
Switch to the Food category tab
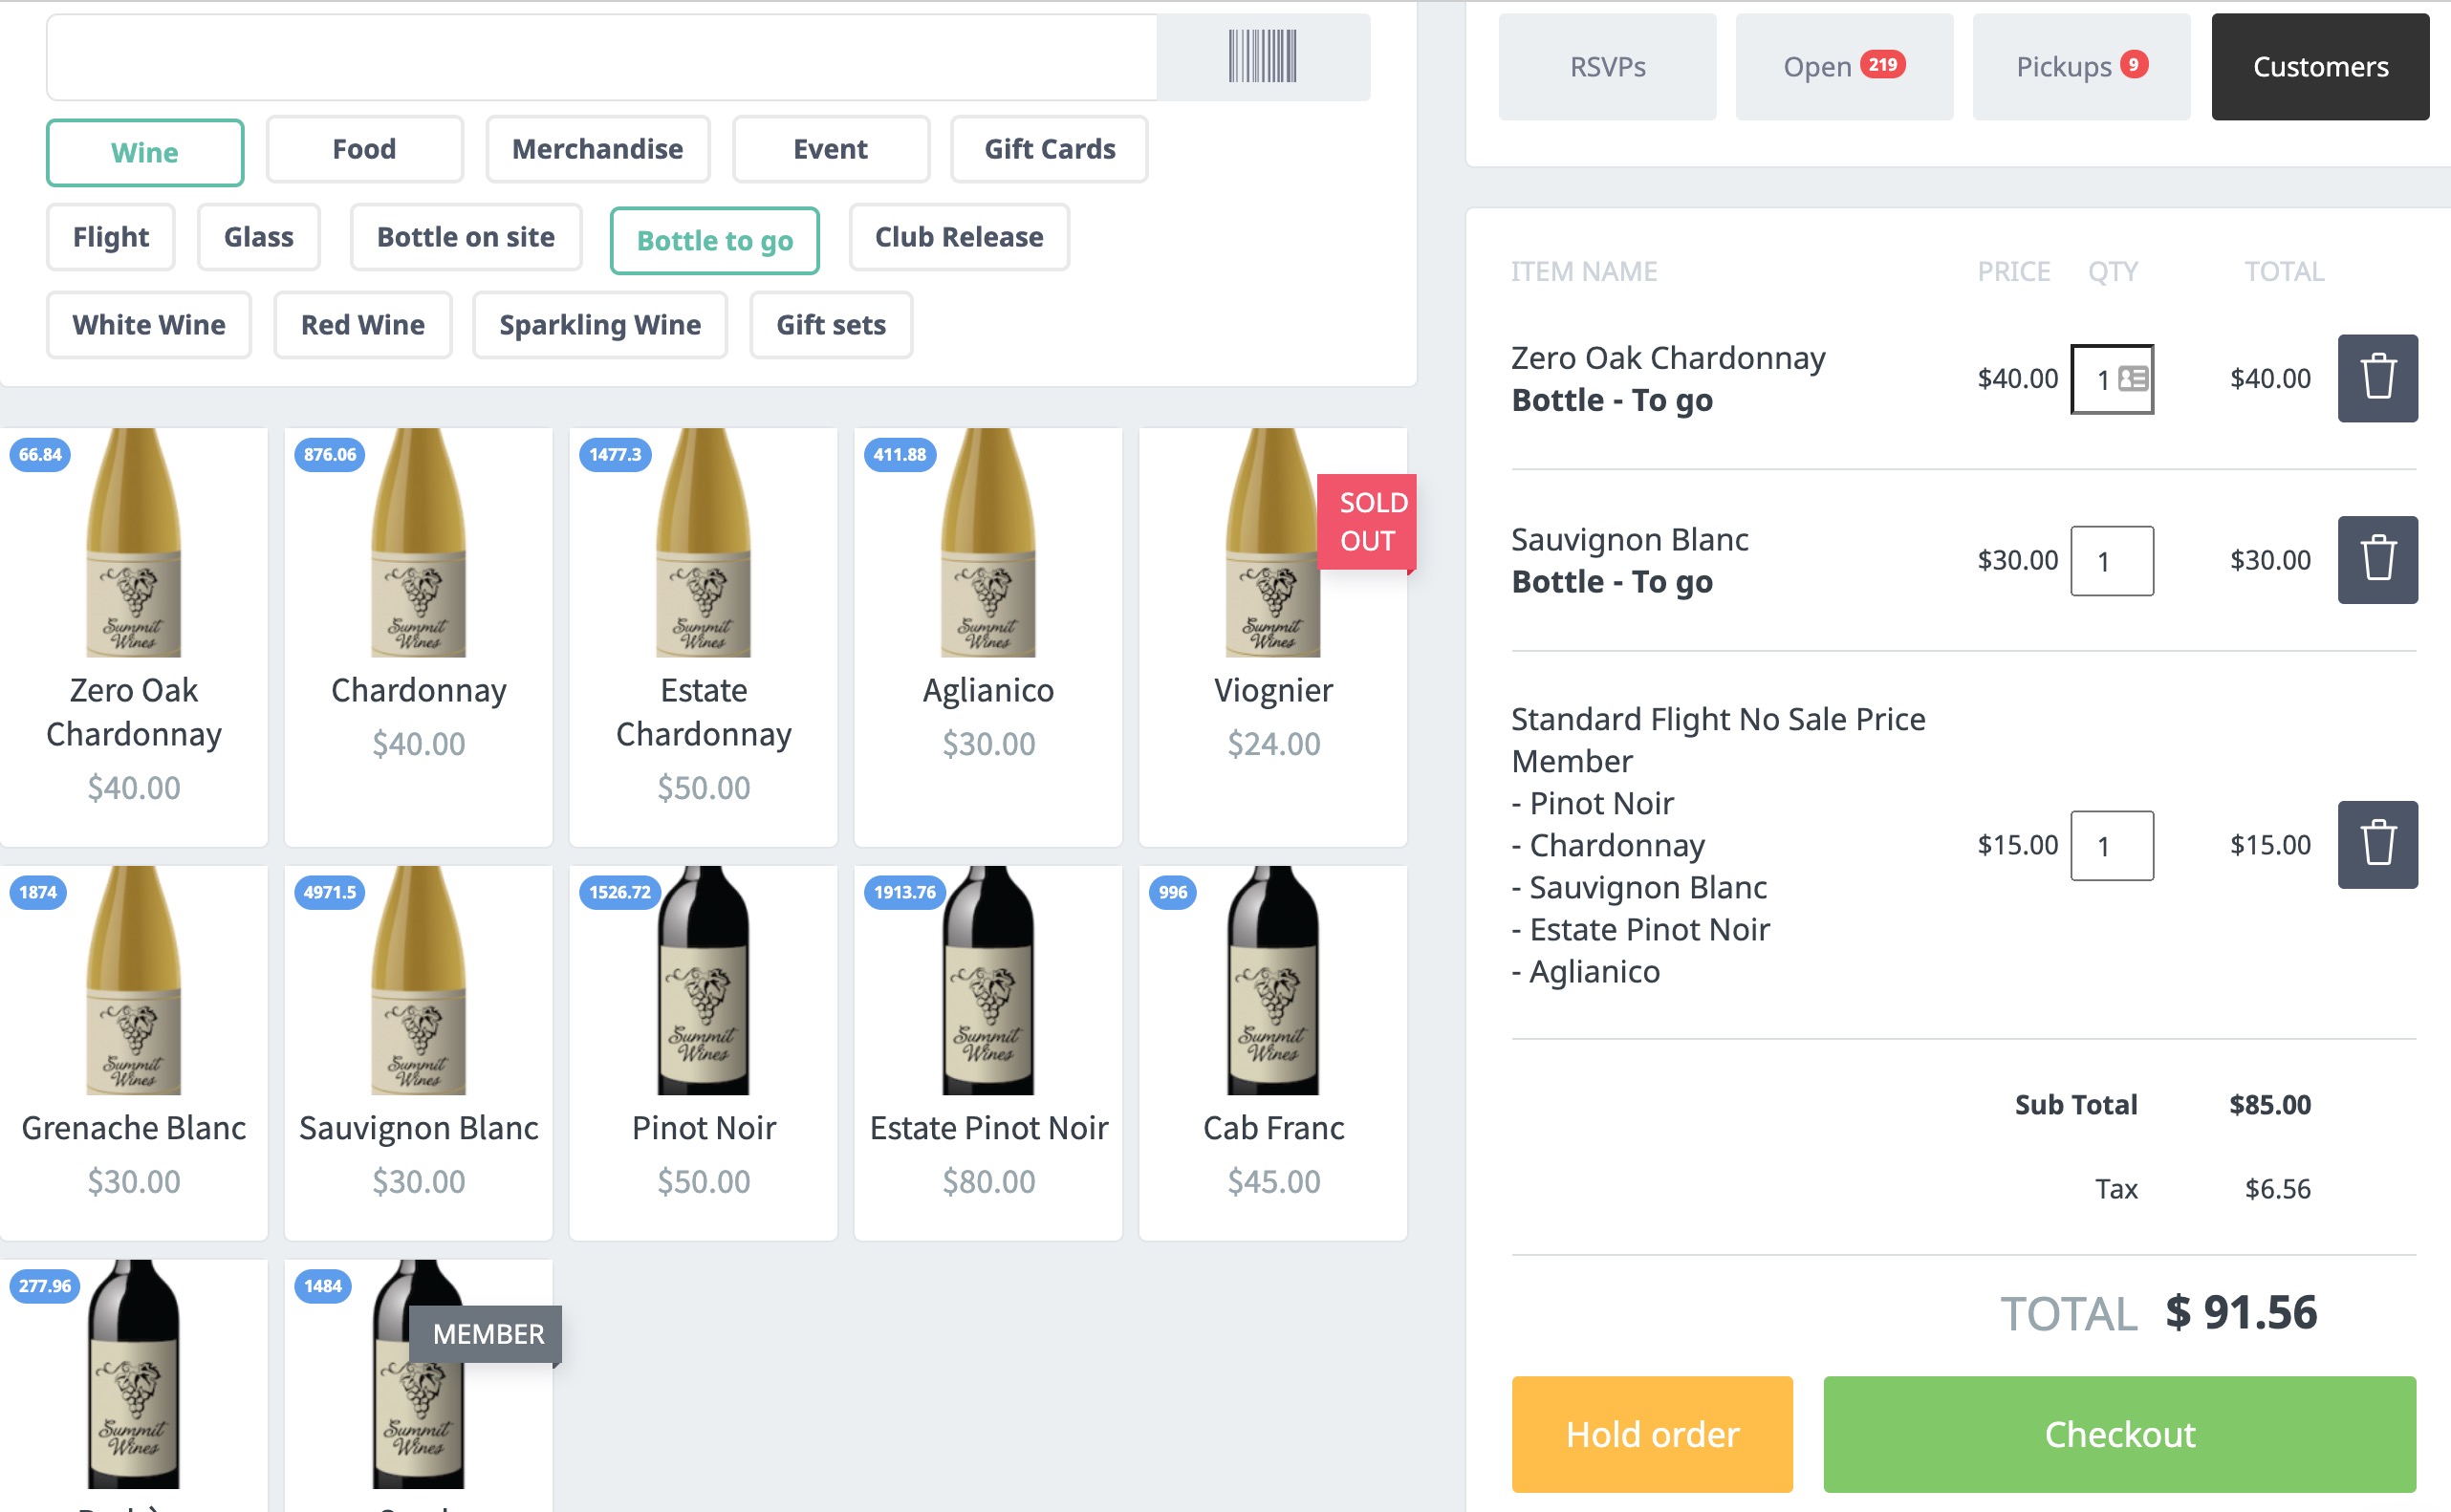pos(364,149)
